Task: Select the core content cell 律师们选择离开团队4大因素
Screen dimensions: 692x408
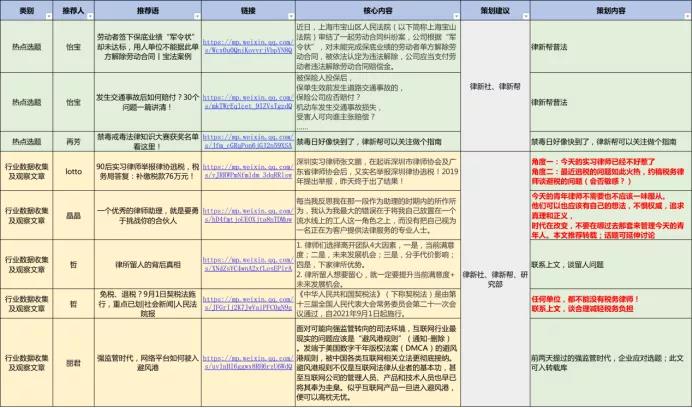Action: tap(378, 264)
